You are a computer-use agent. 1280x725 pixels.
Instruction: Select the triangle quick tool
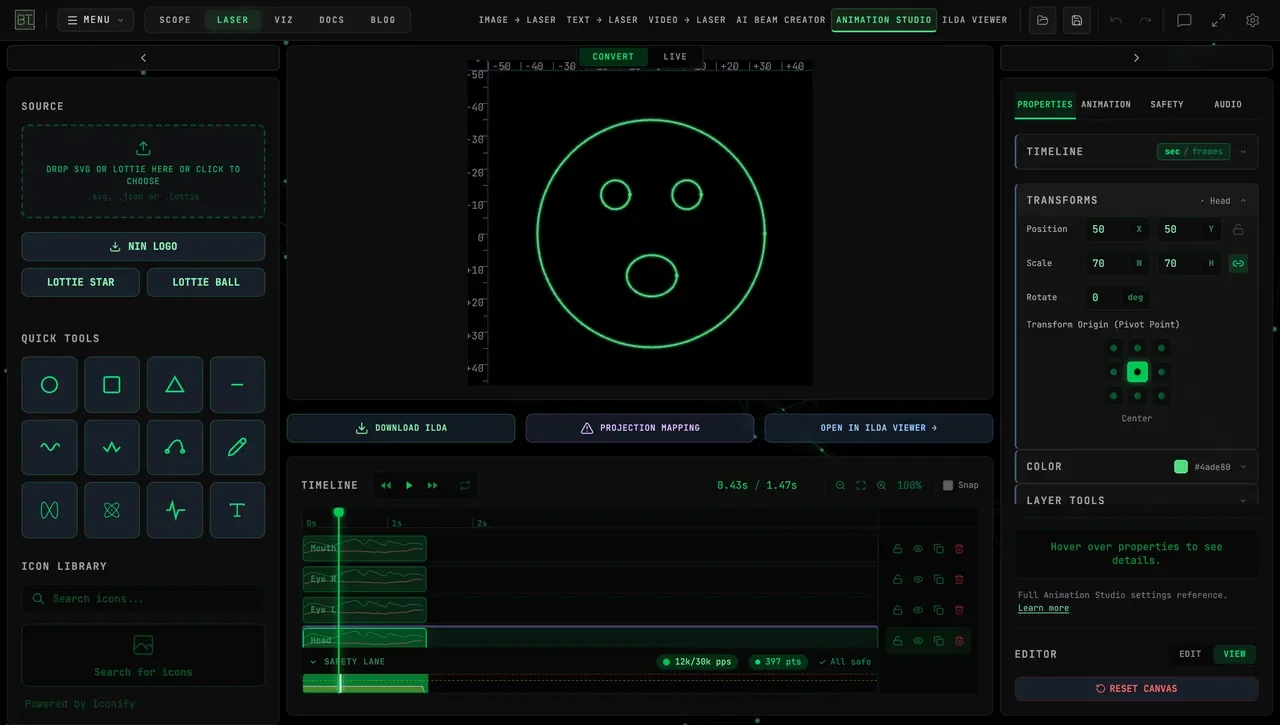(175, 385)
